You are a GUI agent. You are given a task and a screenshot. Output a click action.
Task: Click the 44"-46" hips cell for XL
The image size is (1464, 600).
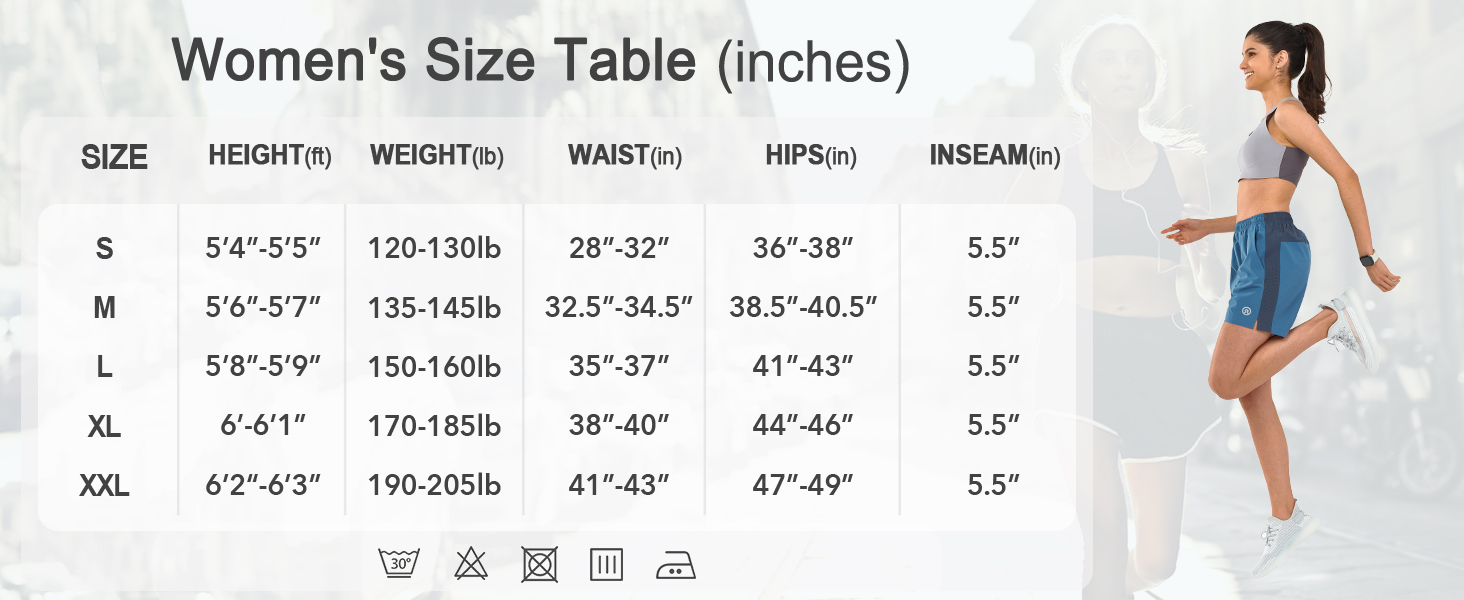(x=803, y=426)
